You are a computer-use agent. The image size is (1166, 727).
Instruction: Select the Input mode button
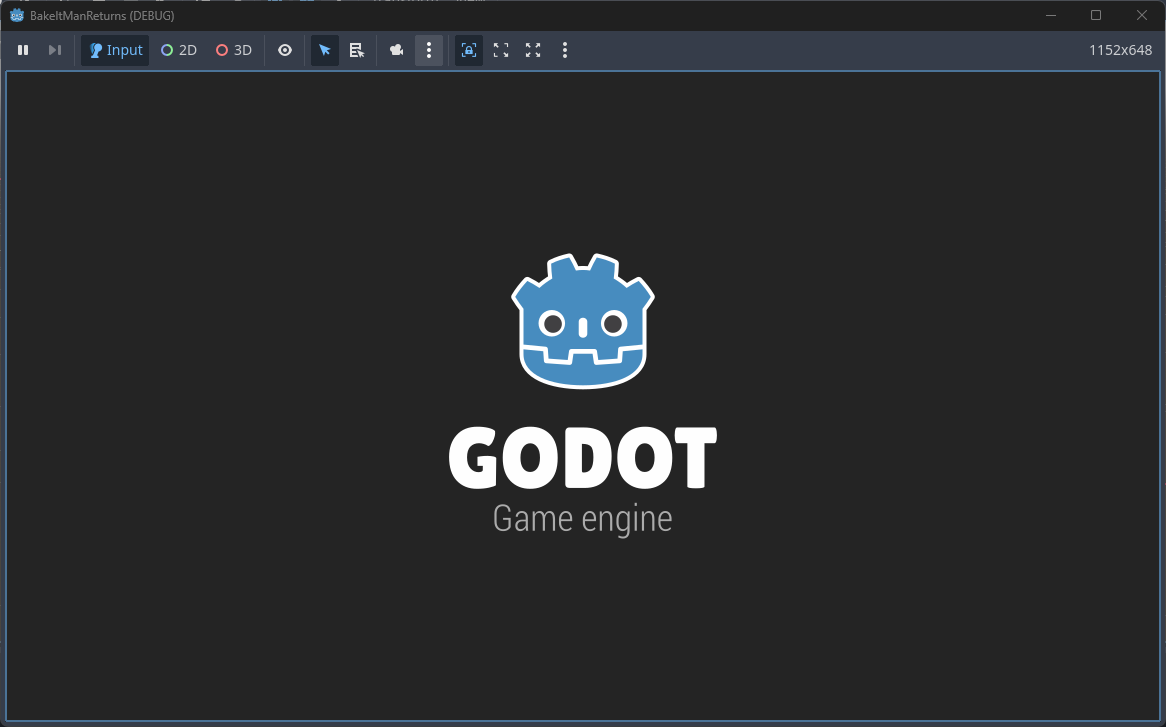[115, 50]
